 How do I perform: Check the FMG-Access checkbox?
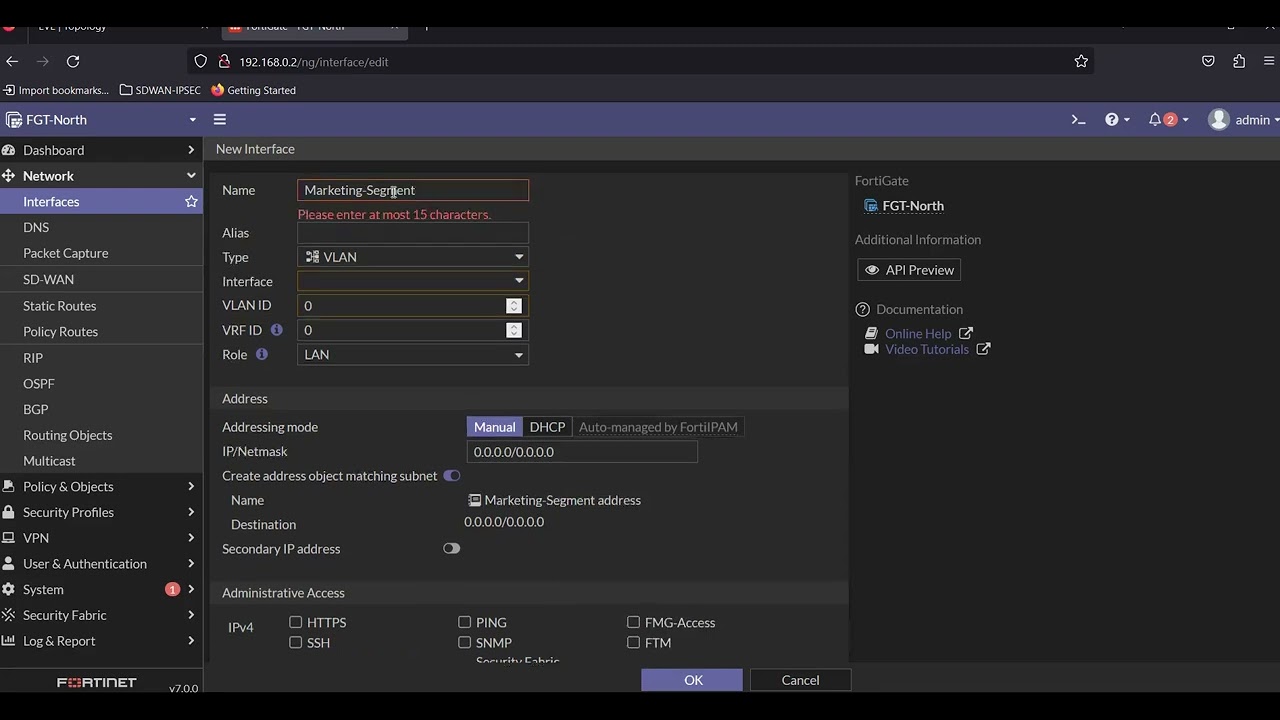pyautogui.click(x=634, y=622)
